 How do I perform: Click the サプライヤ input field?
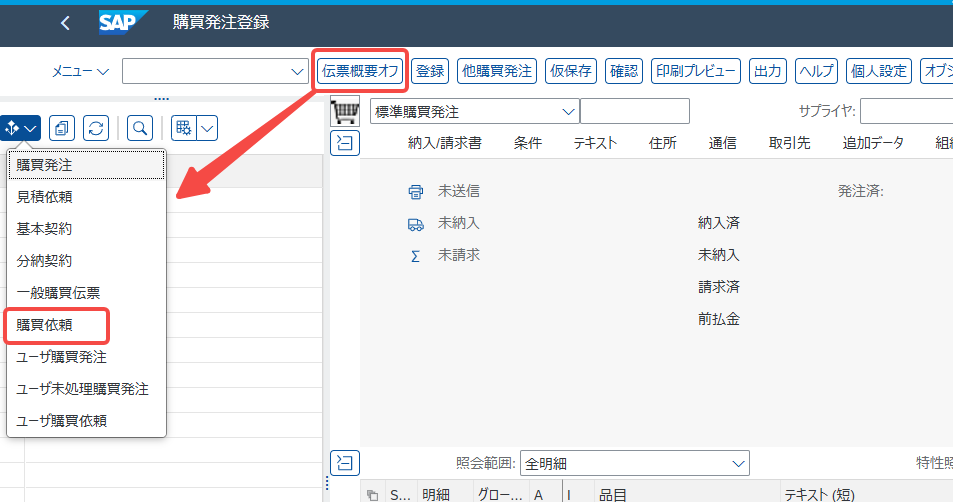tap(905, 111)
